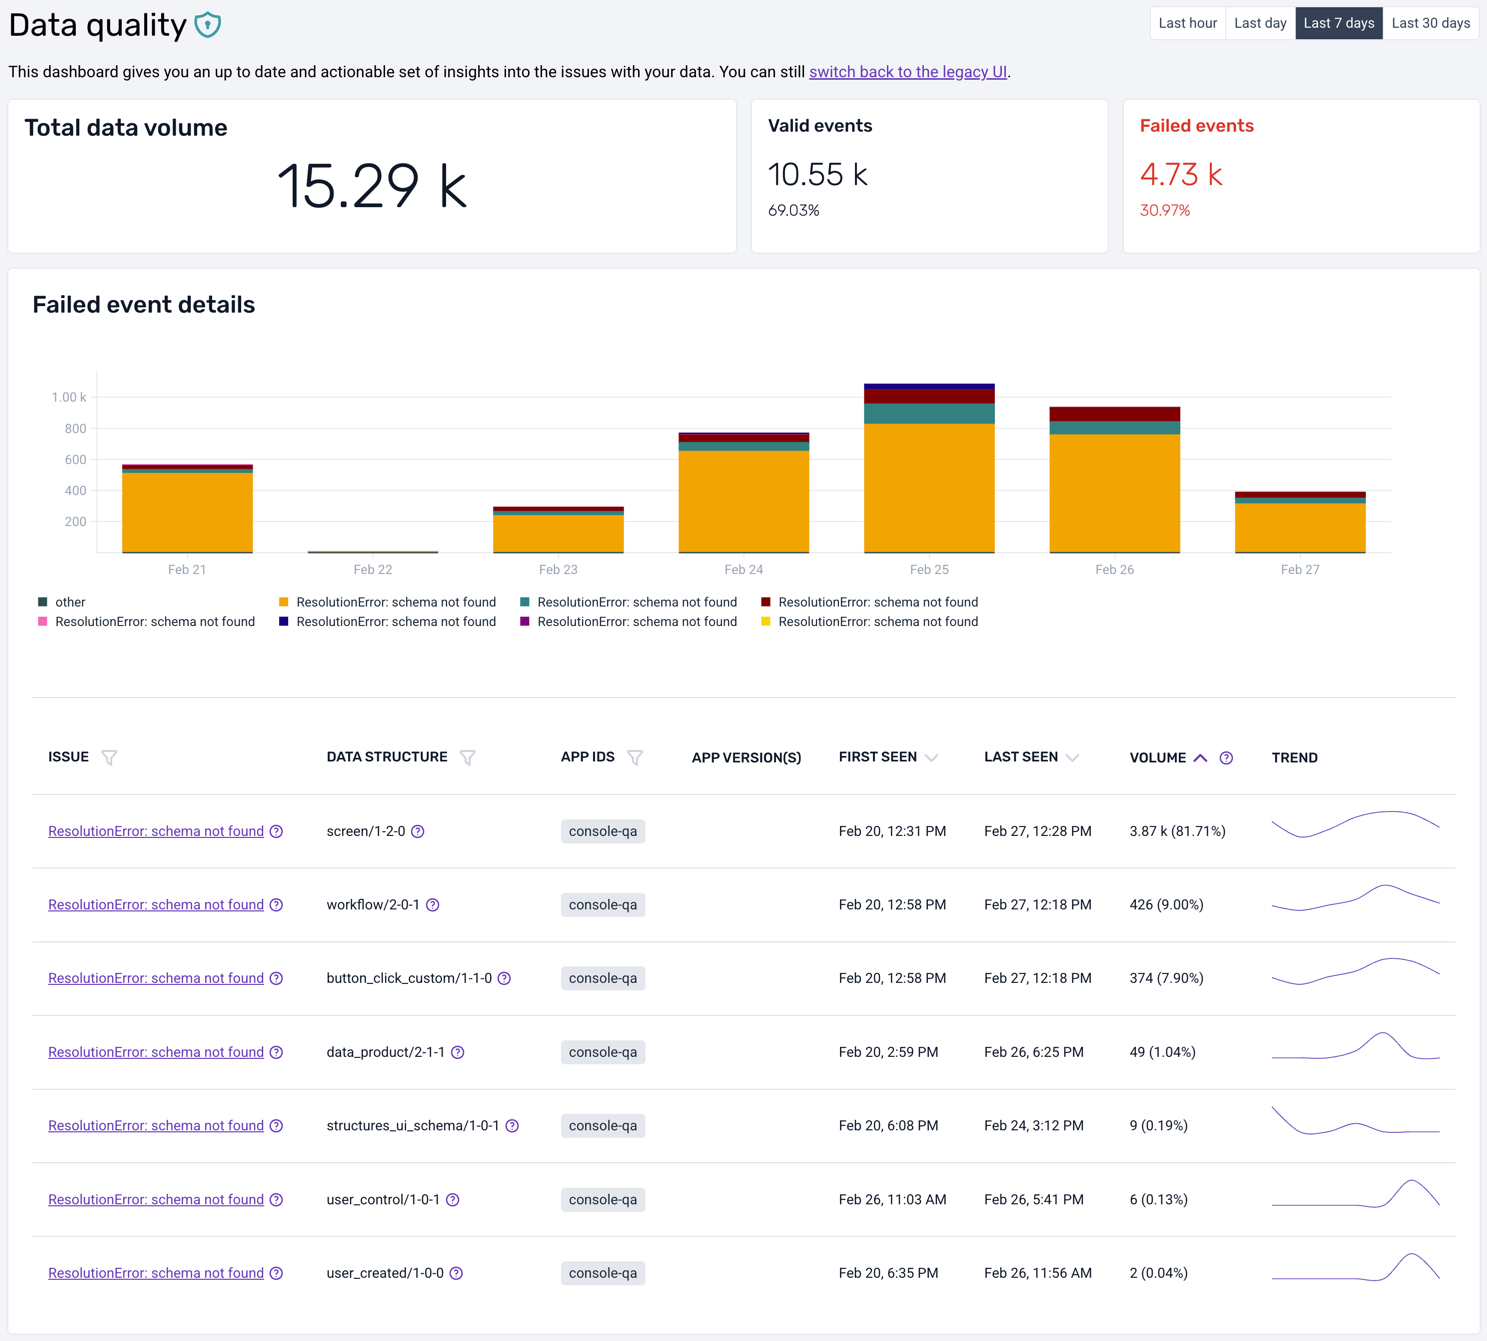Switch to Last 30 days time range

pos(1430,23)
